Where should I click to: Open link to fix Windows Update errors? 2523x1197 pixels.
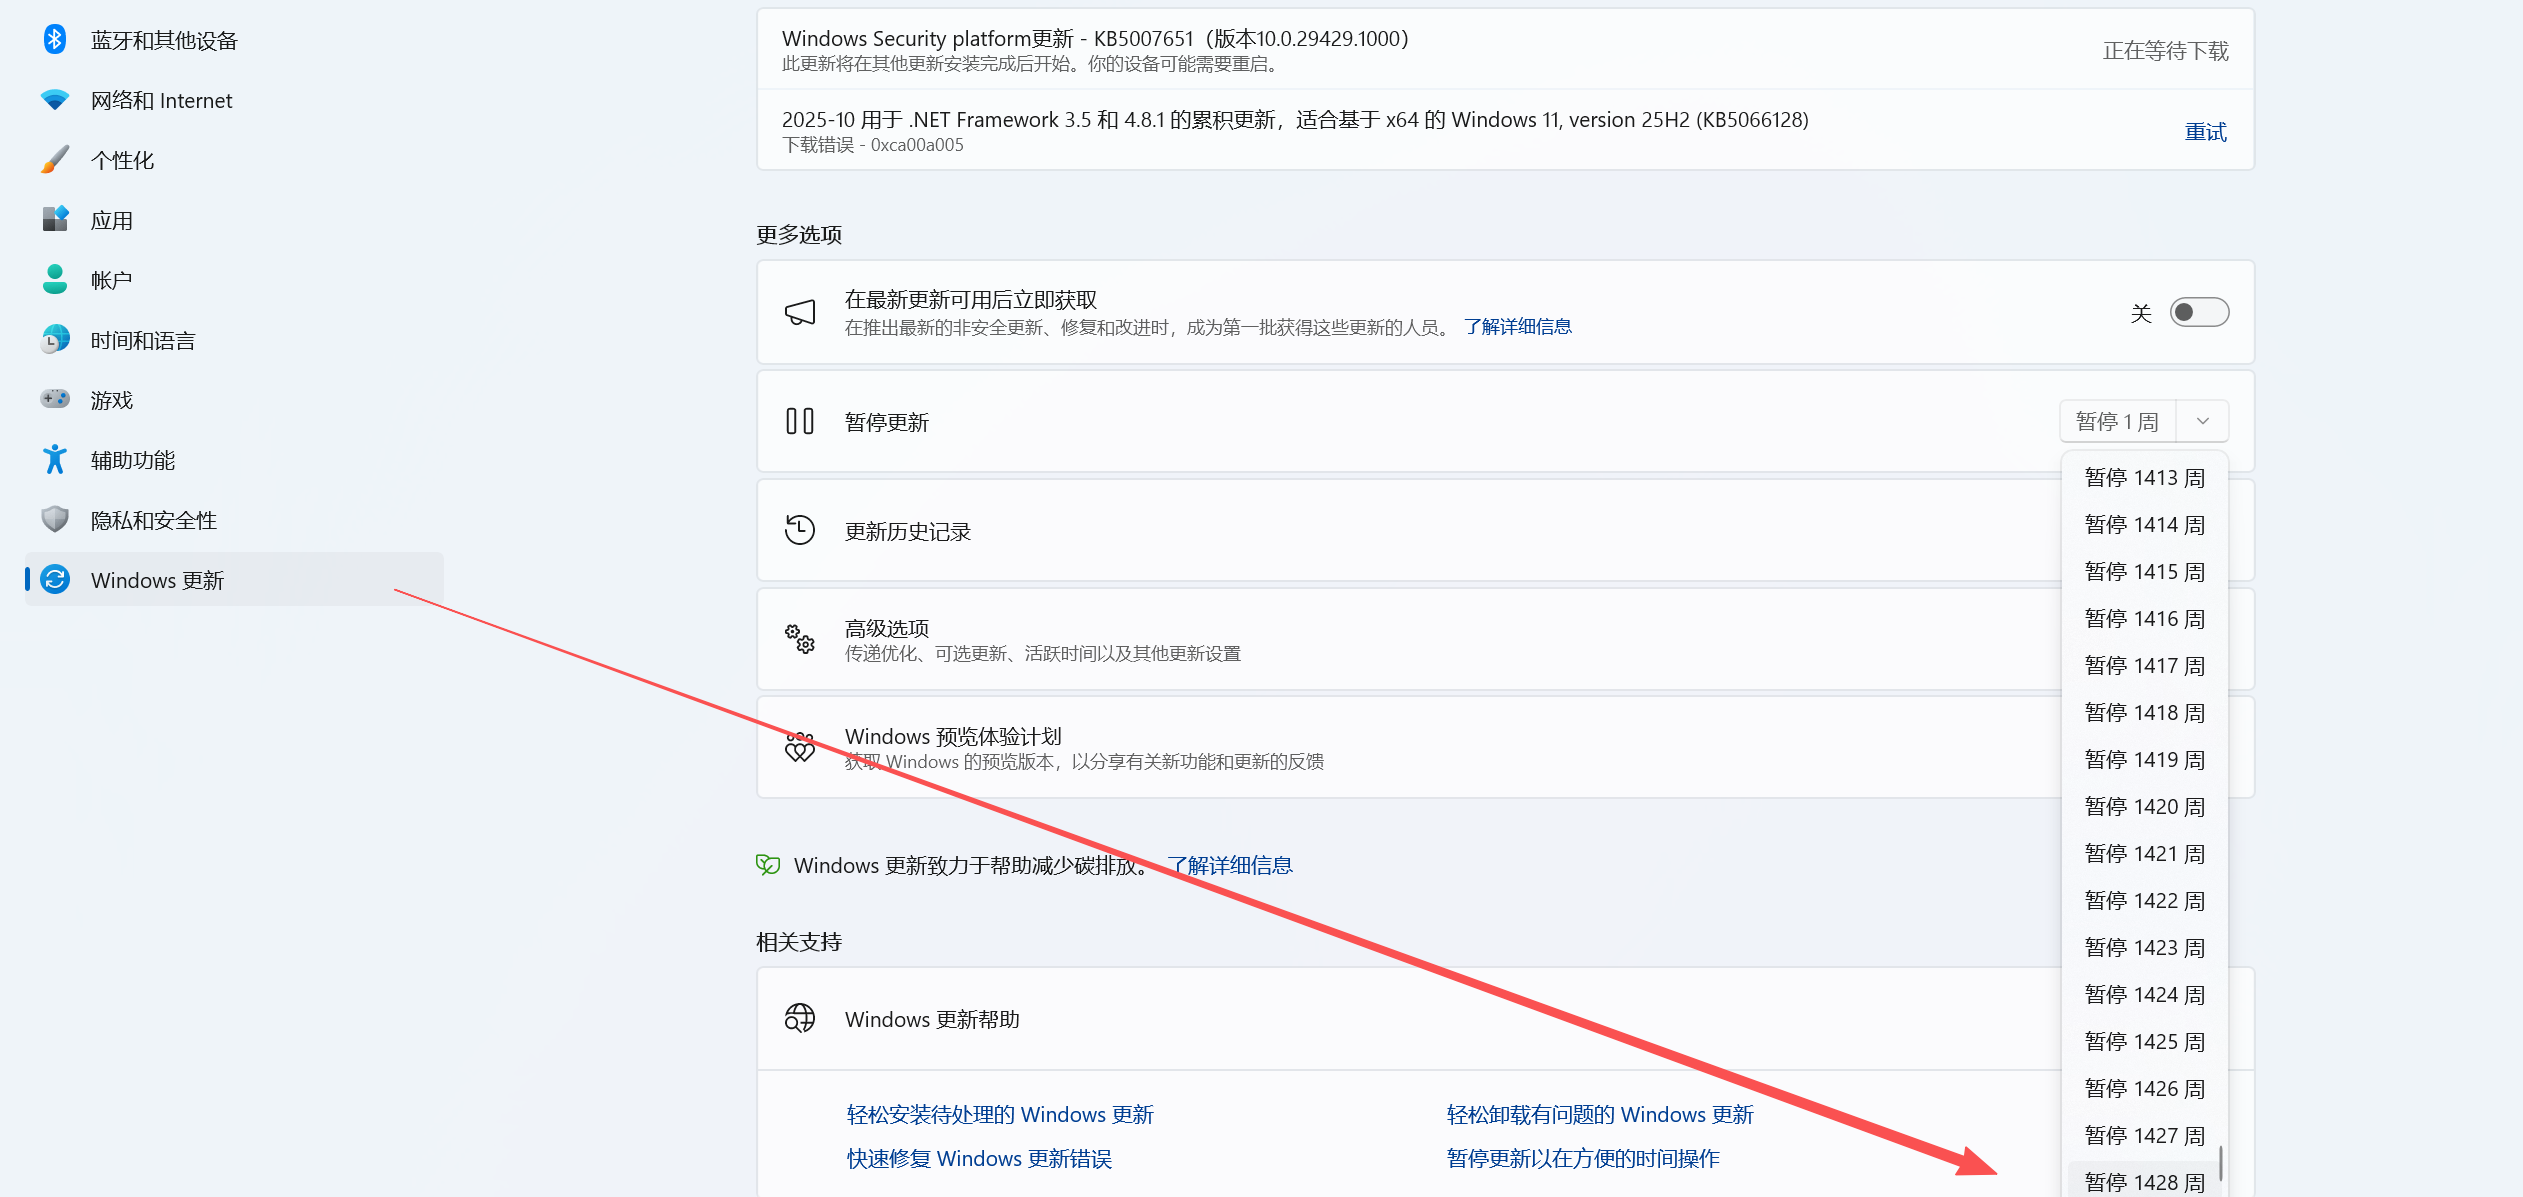click(x=979, y=1158)
